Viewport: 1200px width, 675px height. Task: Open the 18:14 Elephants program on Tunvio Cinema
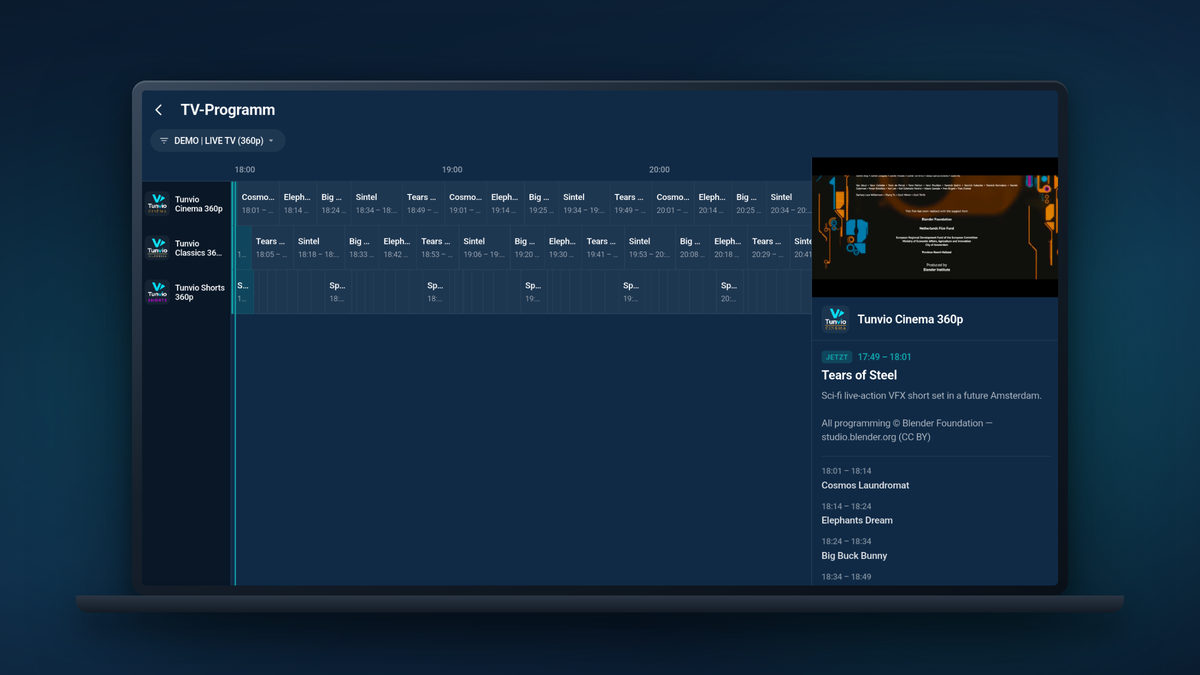point(298,203)
